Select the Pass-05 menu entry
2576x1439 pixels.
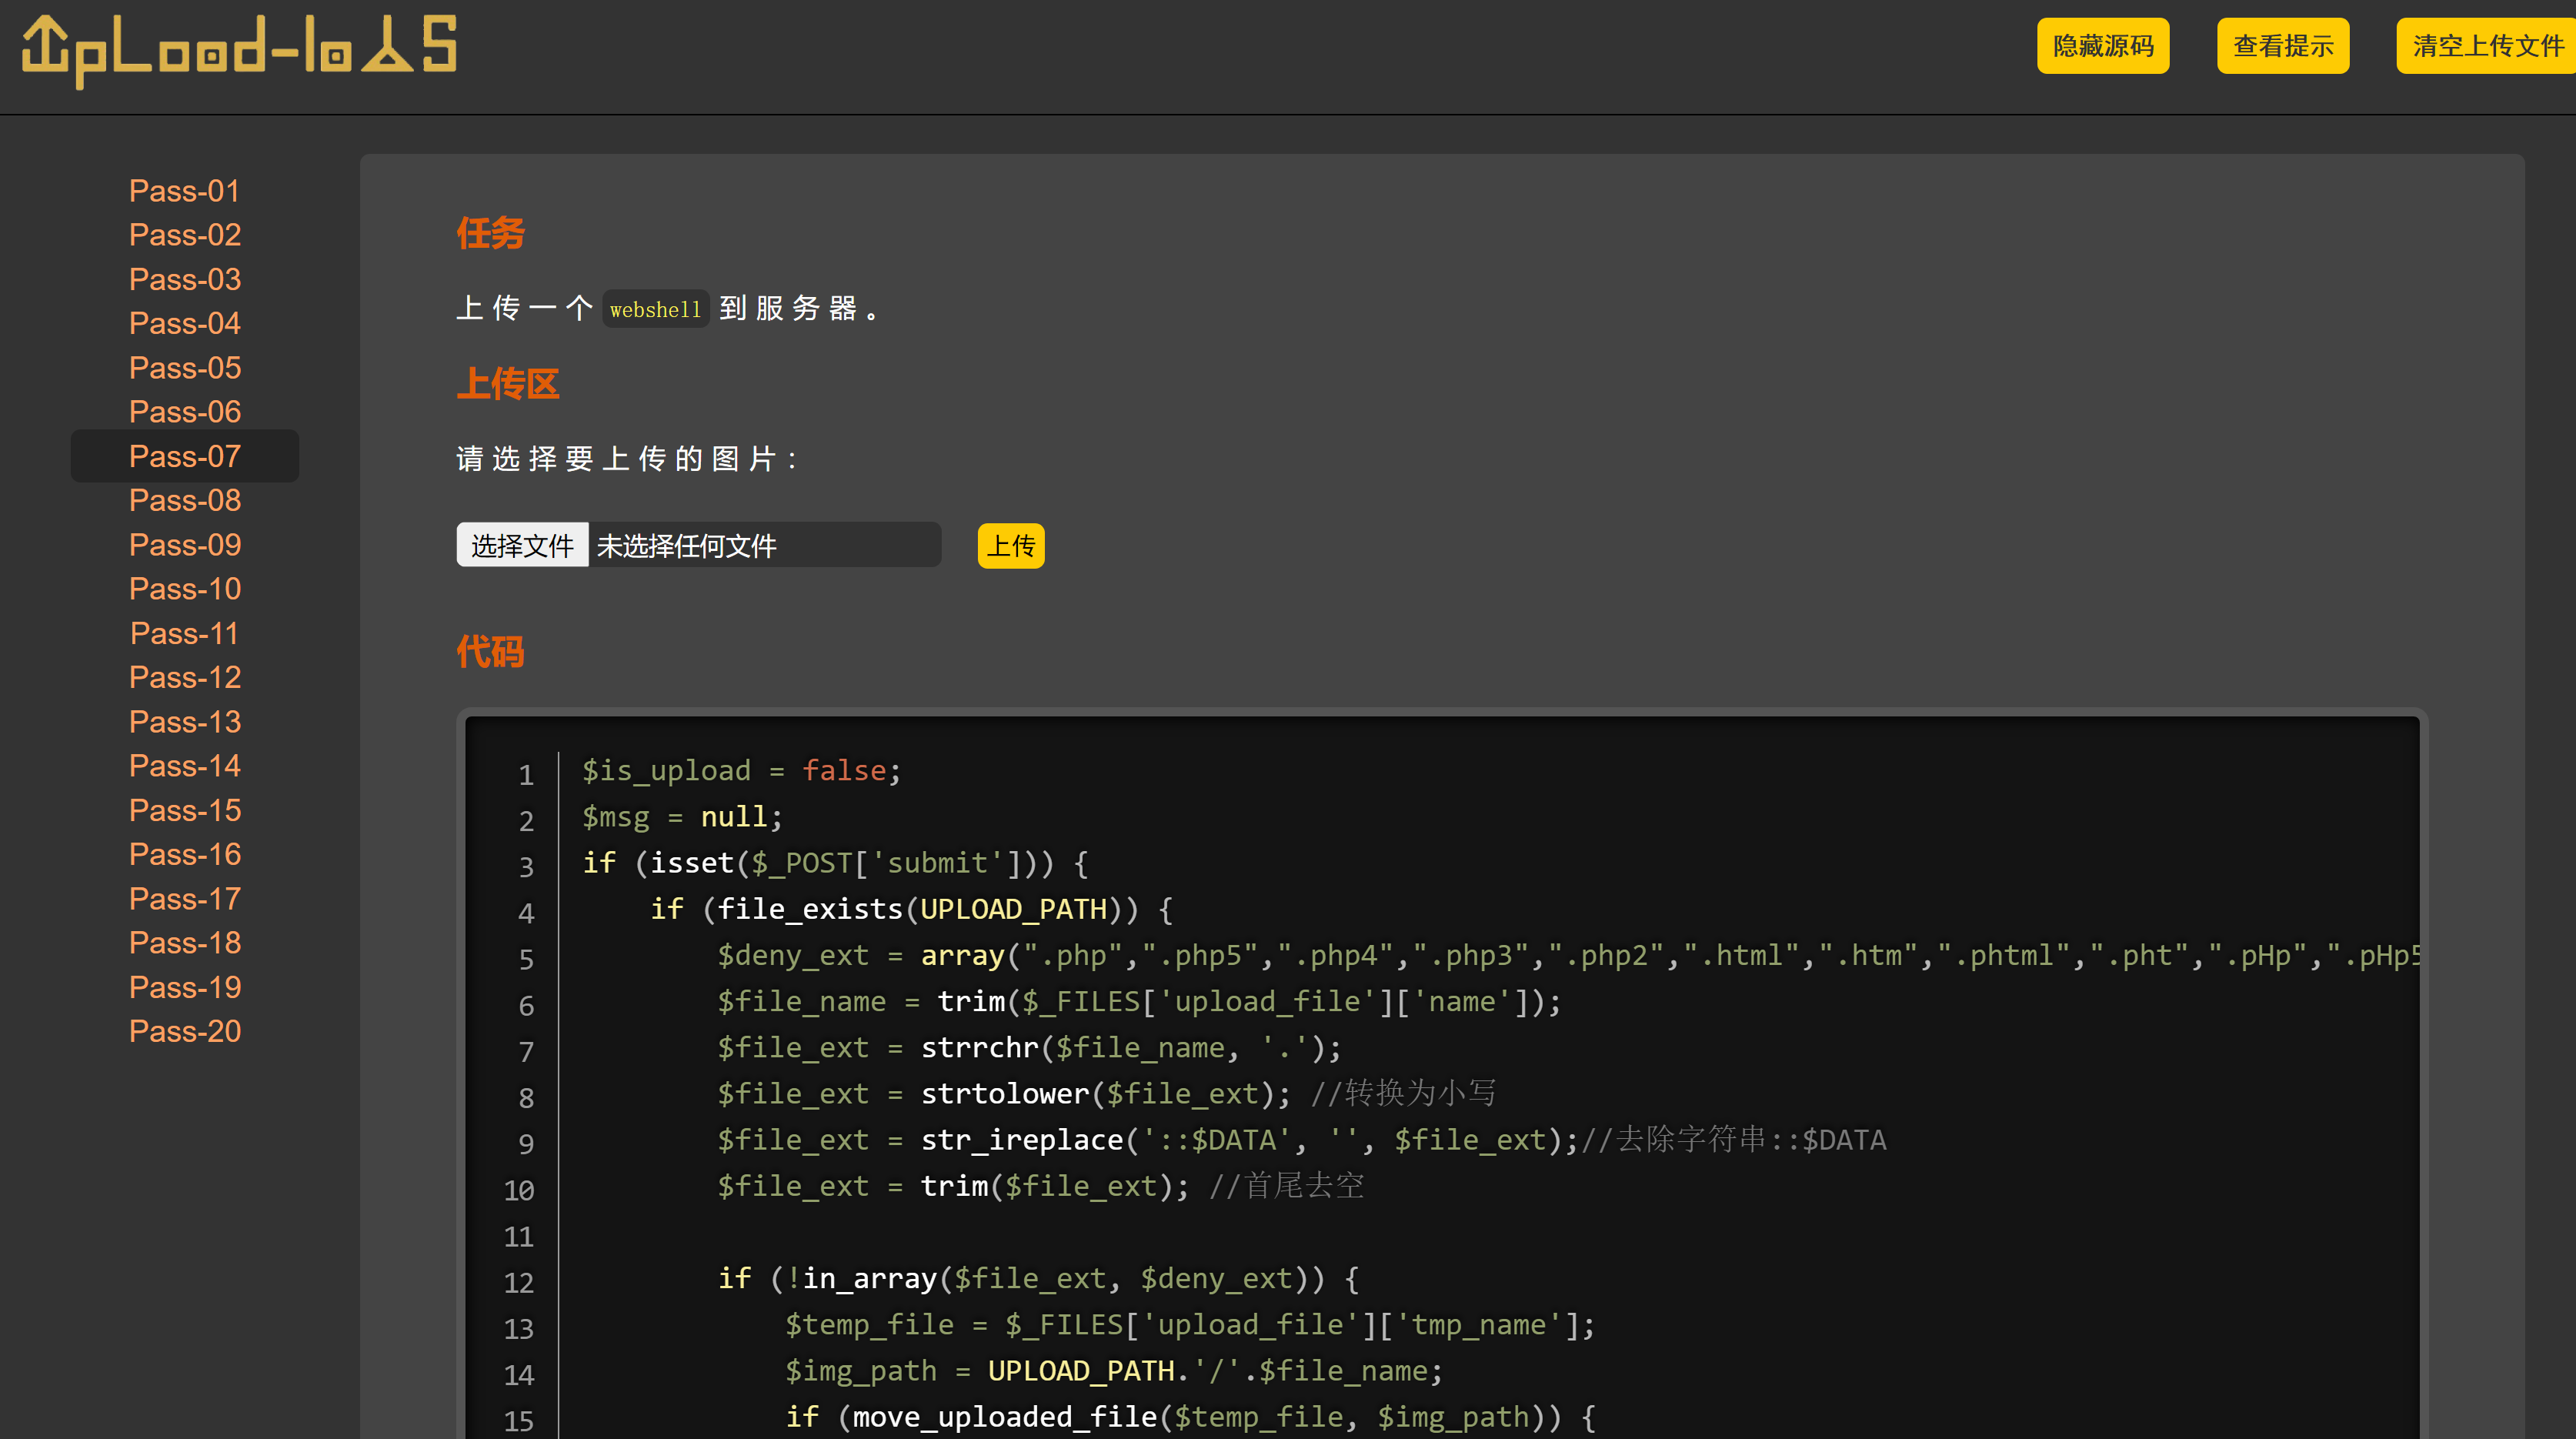click(185, 368)
